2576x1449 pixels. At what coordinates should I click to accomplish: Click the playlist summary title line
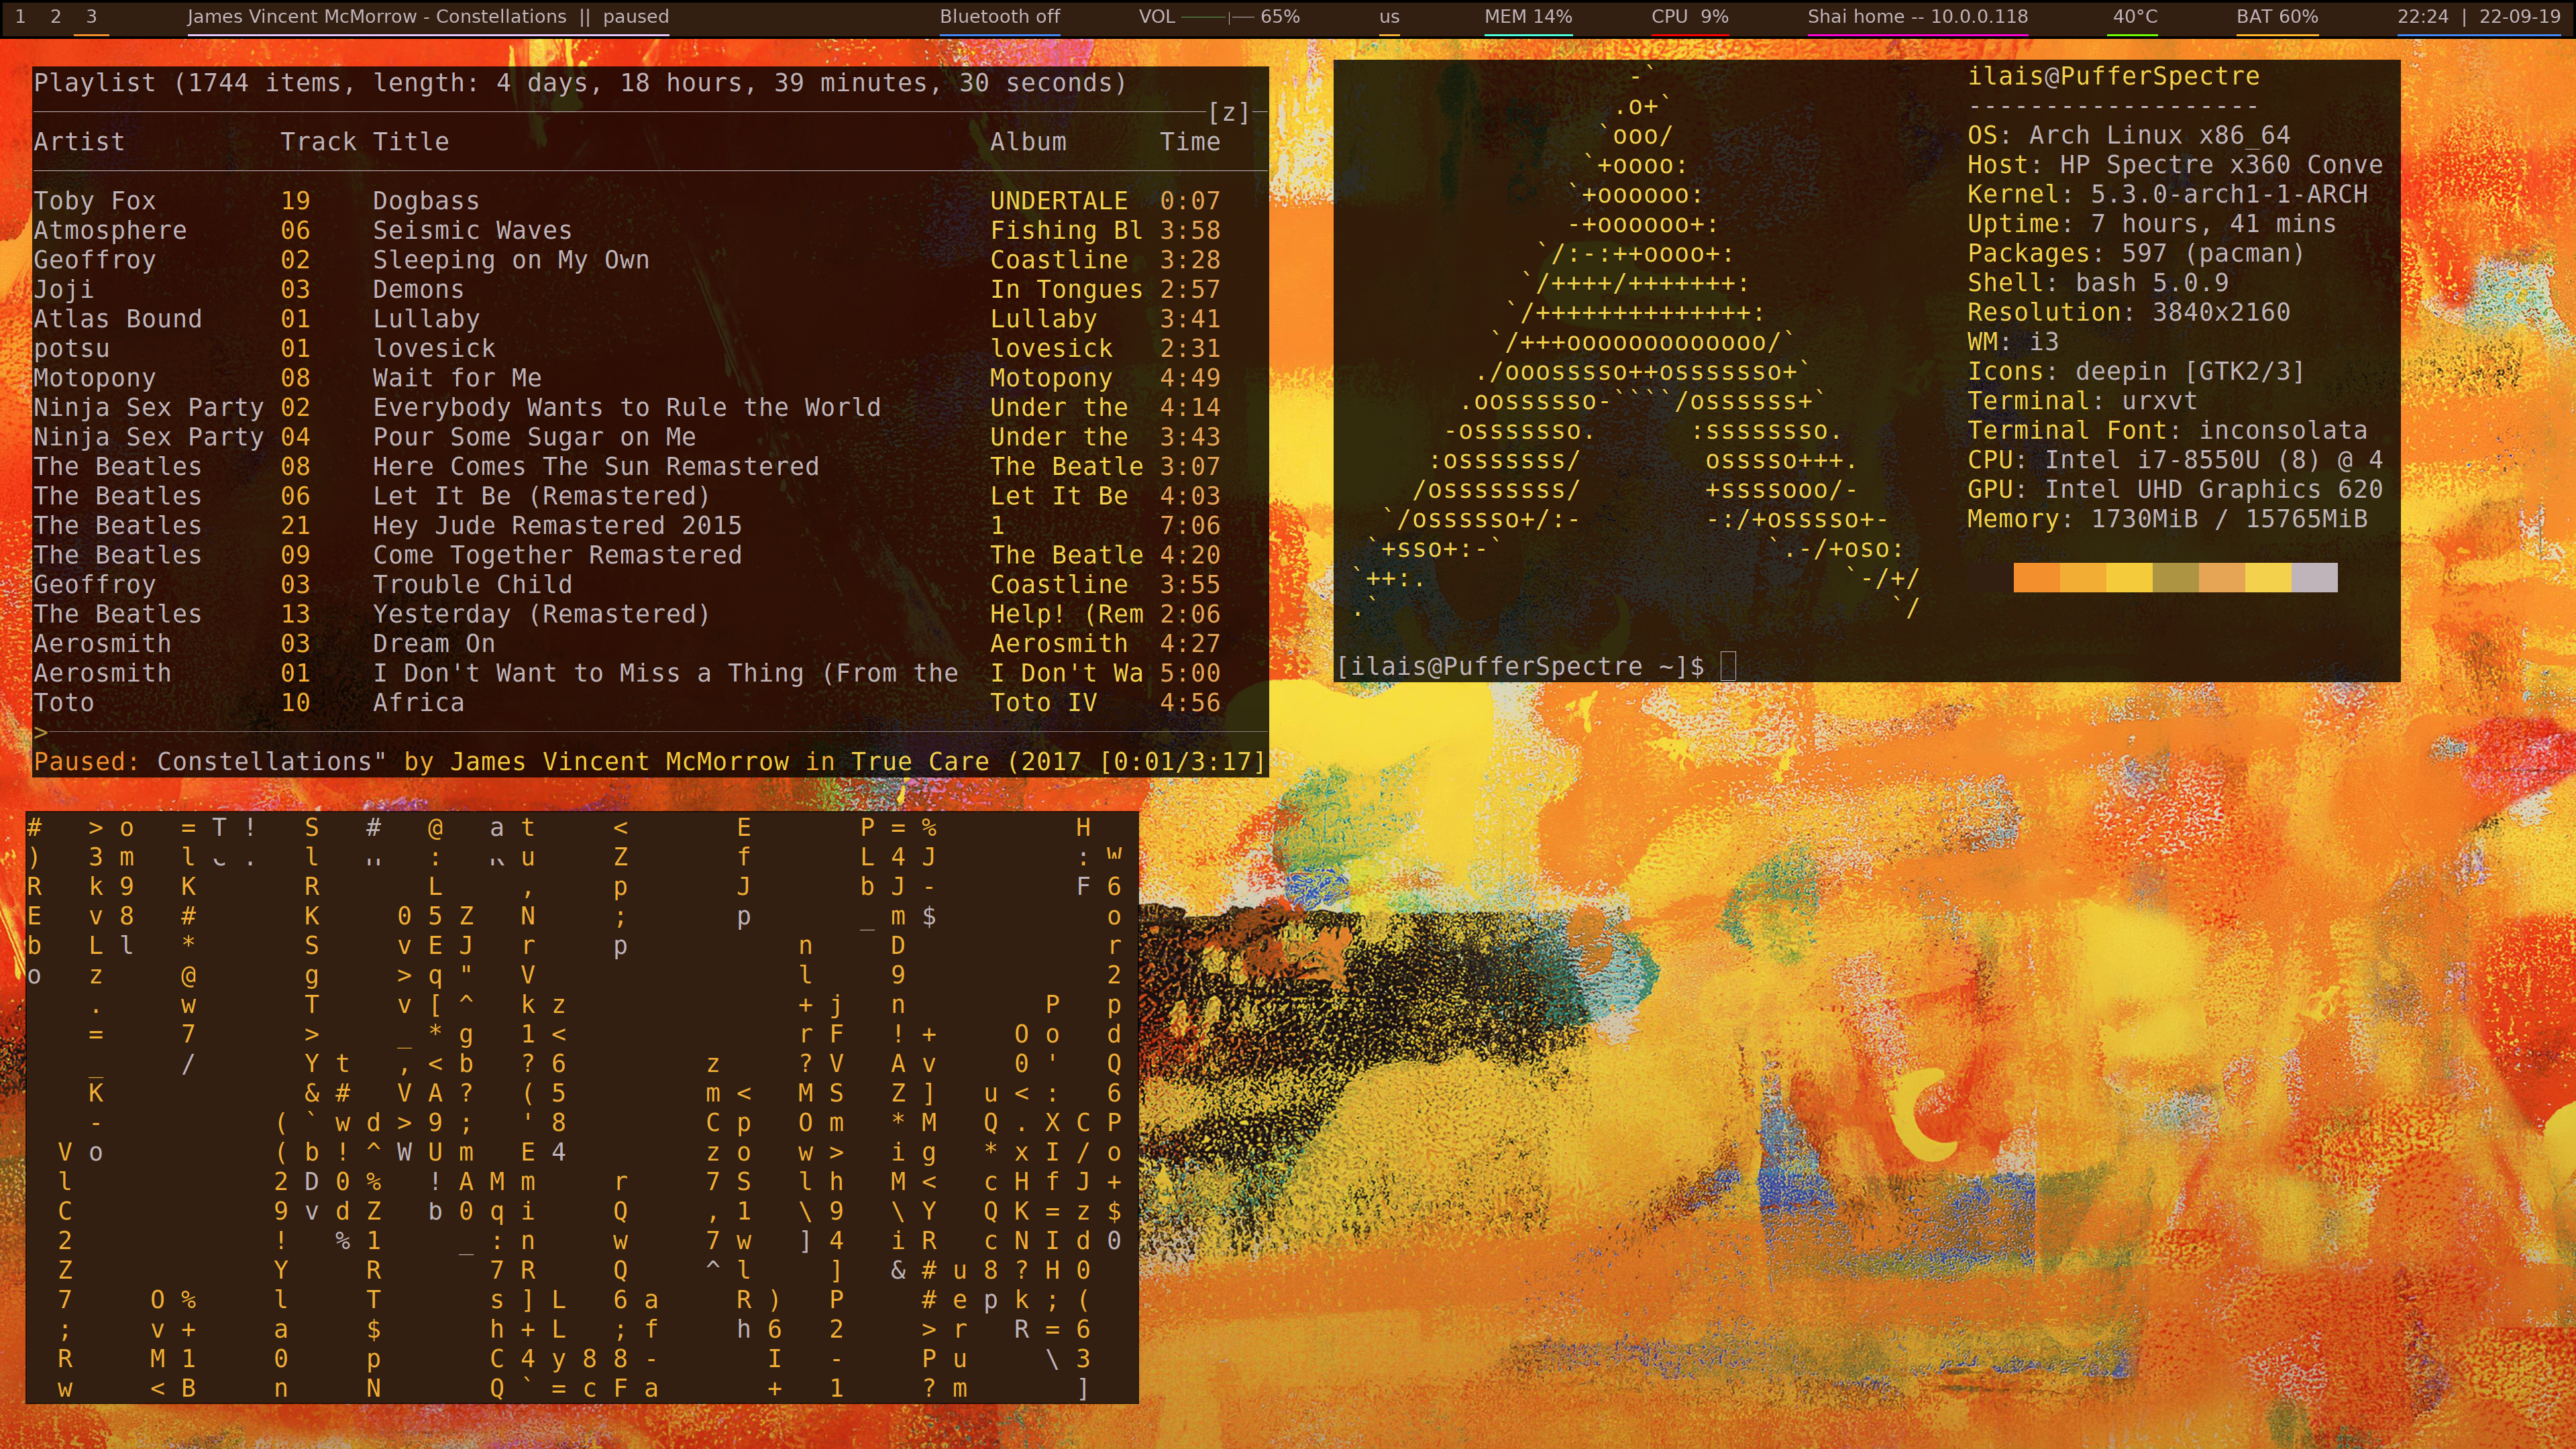click(x=580, y=83)
